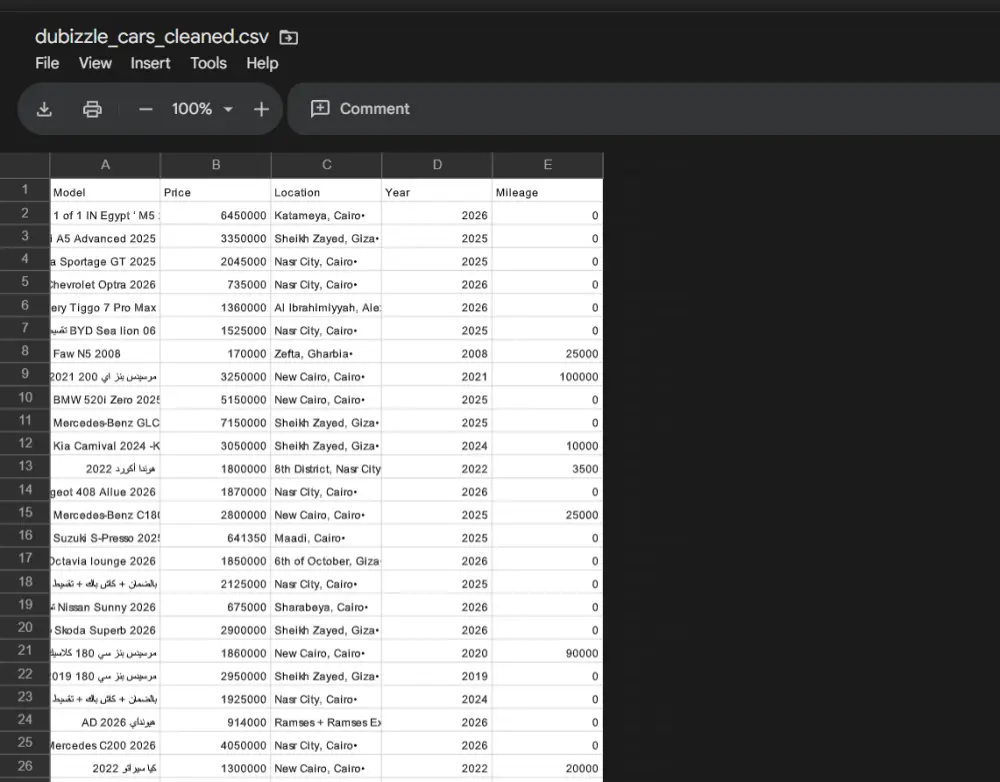Open the Insert menu
Screen dimensions: 1000x782
coord(150,63)
